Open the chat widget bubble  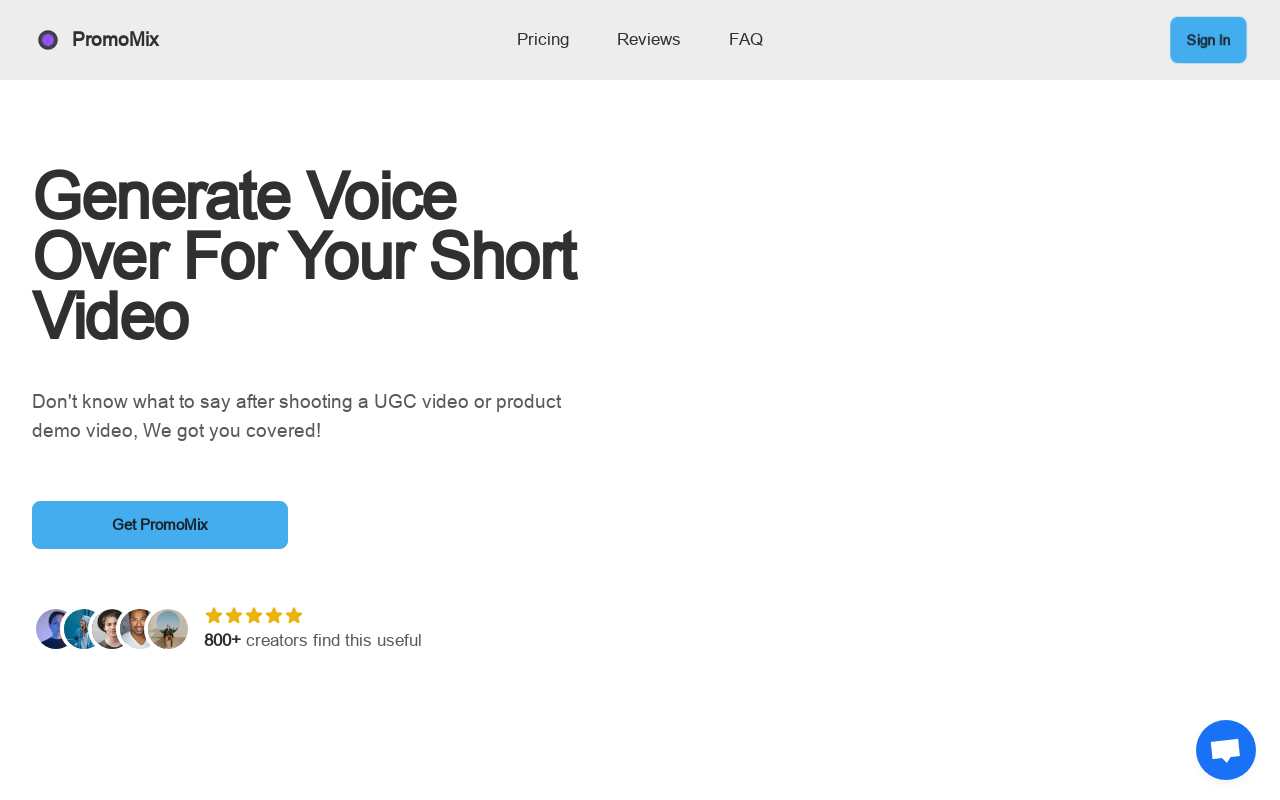pyautogui.click(x=1226, y=750)
